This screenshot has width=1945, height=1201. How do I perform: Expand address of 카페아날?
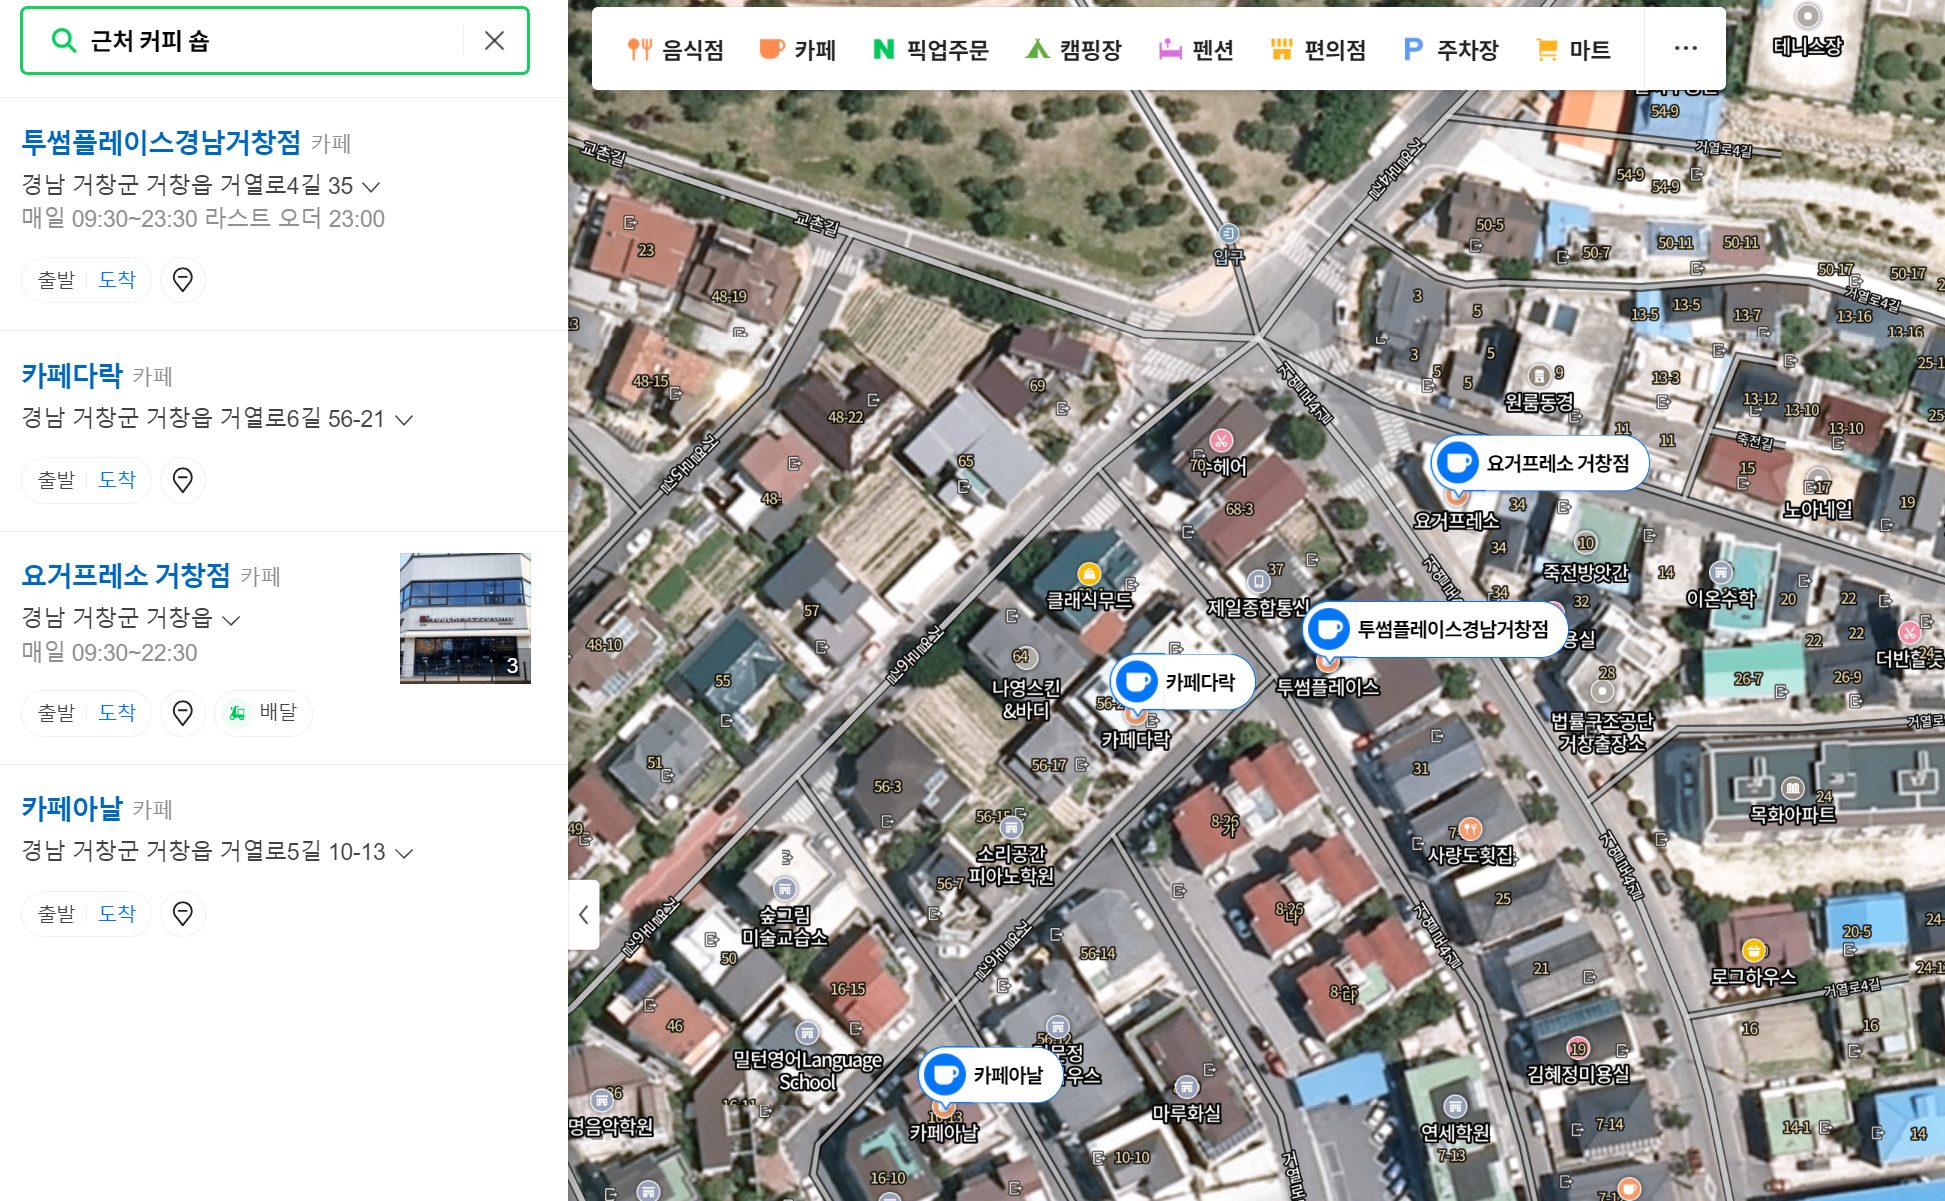click(404, 853)
